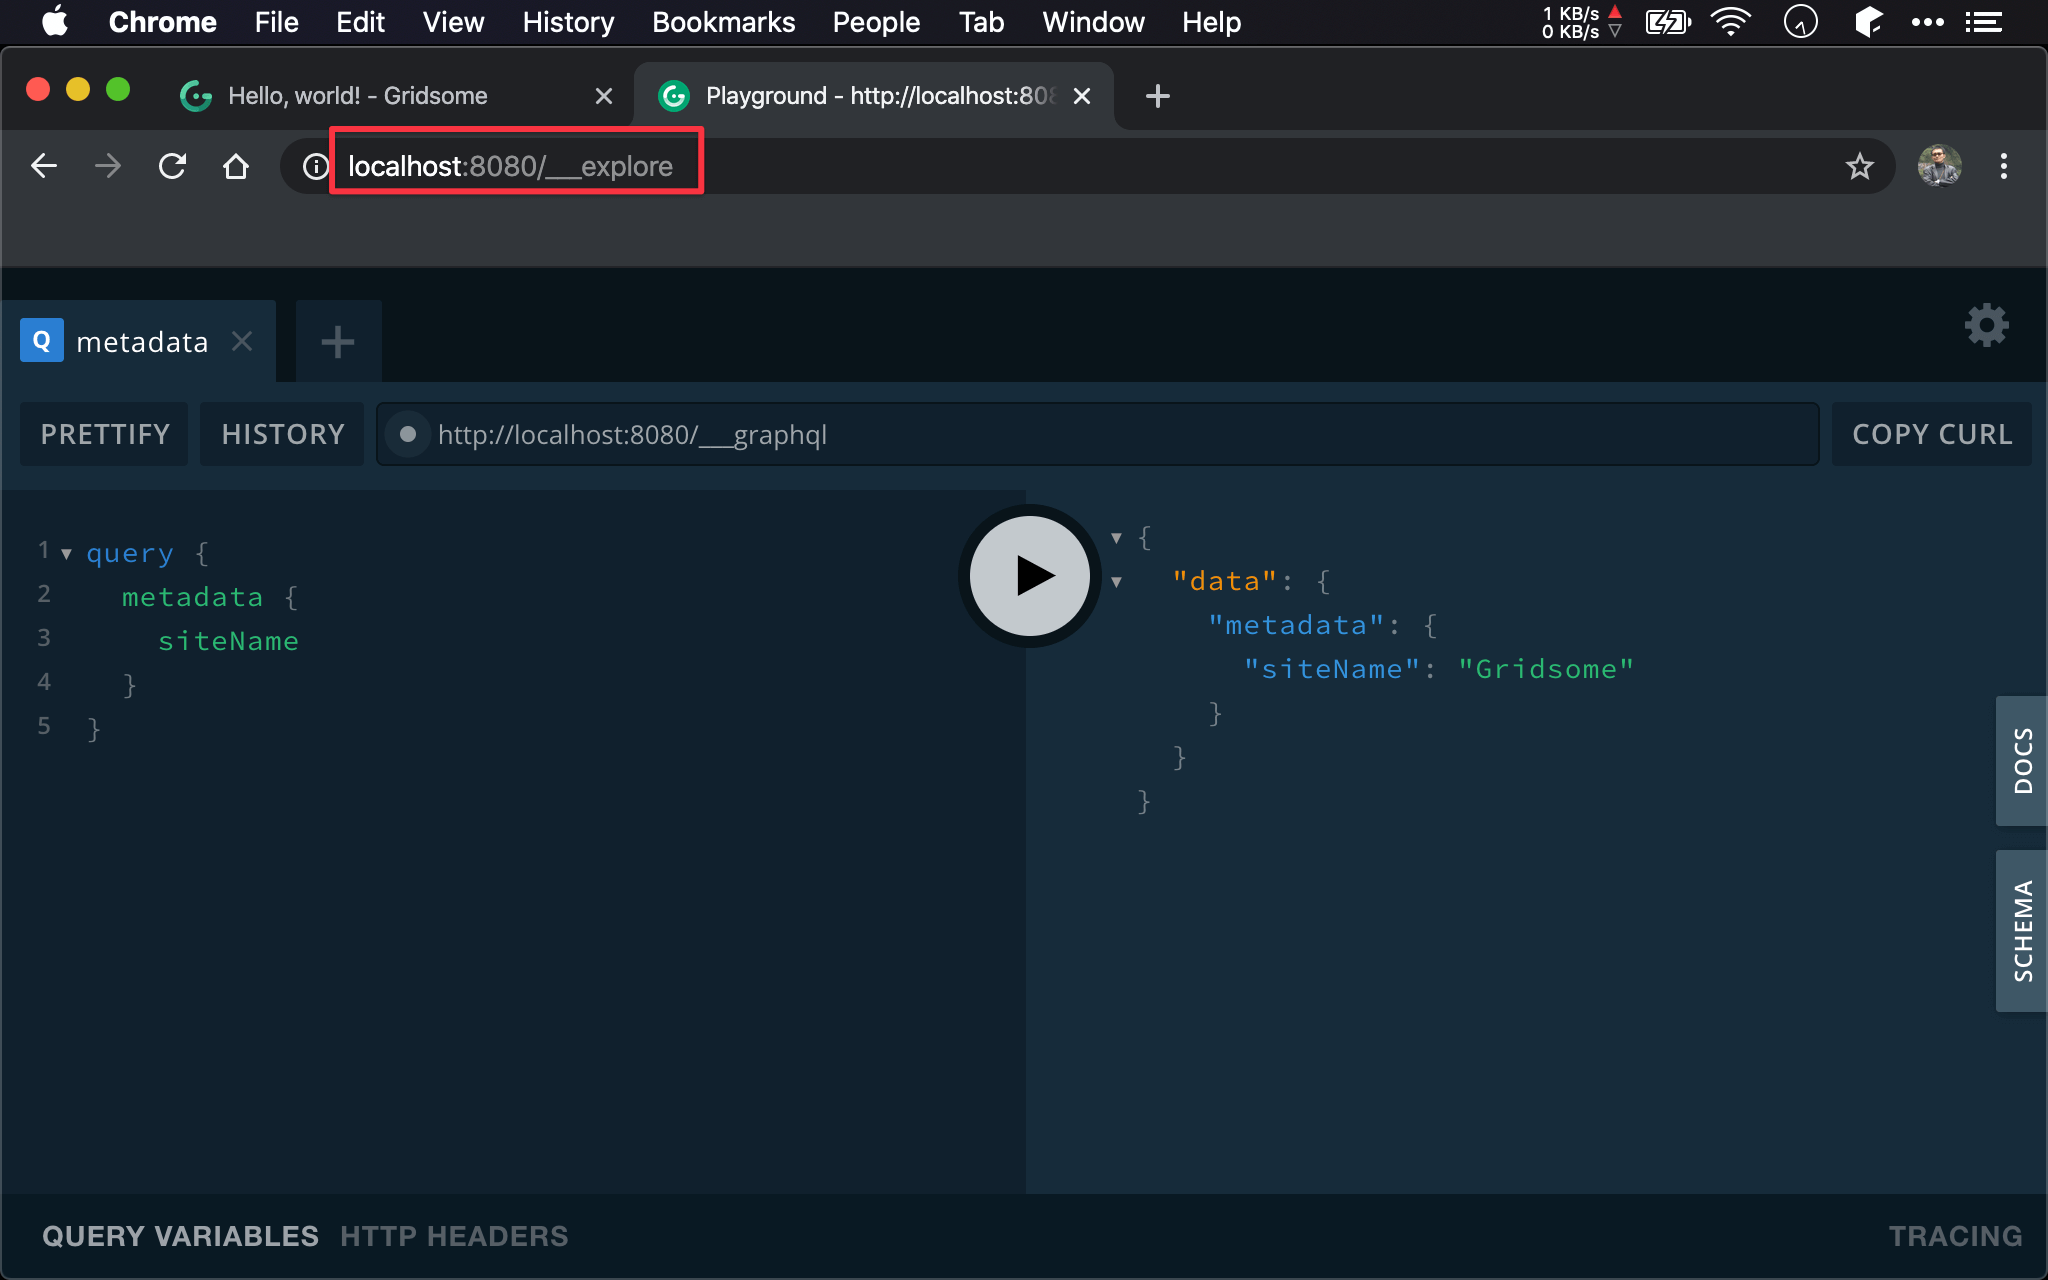Viewport: 2048px width, 1280px height.
Task: Open a new browser tab
Action: coord(1157,96)
